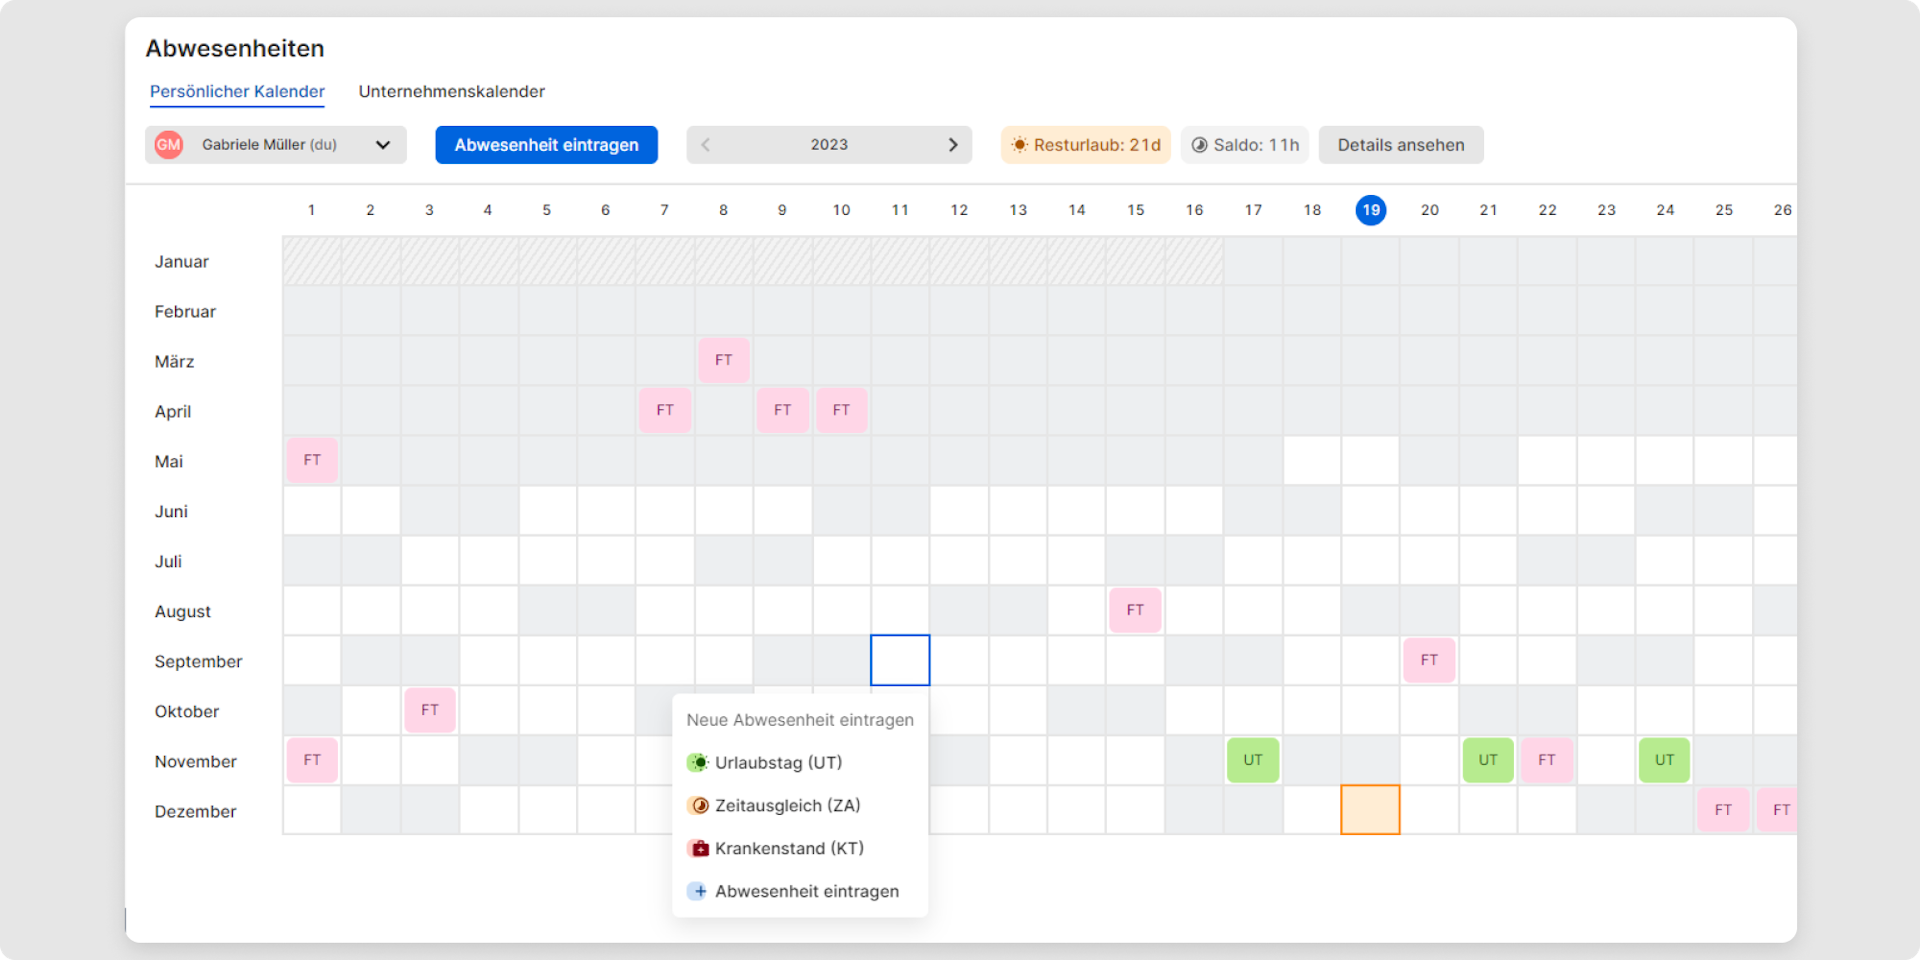The width and height of the screenshot is (1920, 960).
Task: Click the green Urlaubstag sun icon
Action: (x=698, y=763)
